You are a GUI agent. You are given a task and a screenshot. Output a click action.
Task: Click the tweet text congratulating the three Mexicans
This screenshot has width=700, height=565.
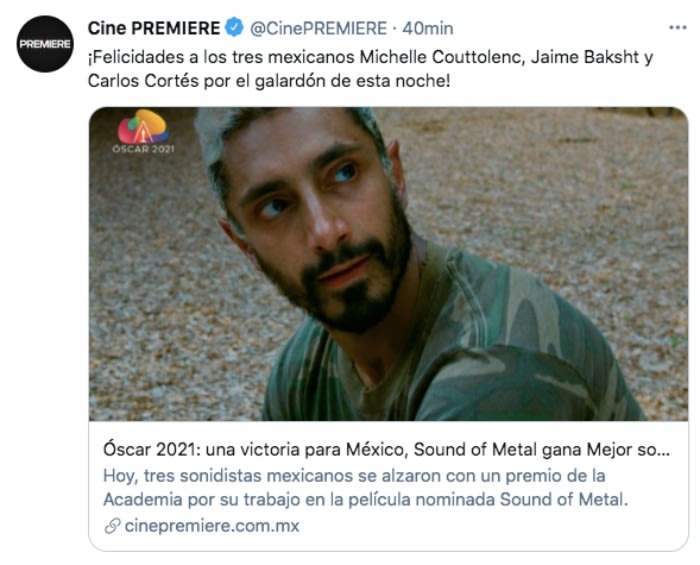[371, 69]
